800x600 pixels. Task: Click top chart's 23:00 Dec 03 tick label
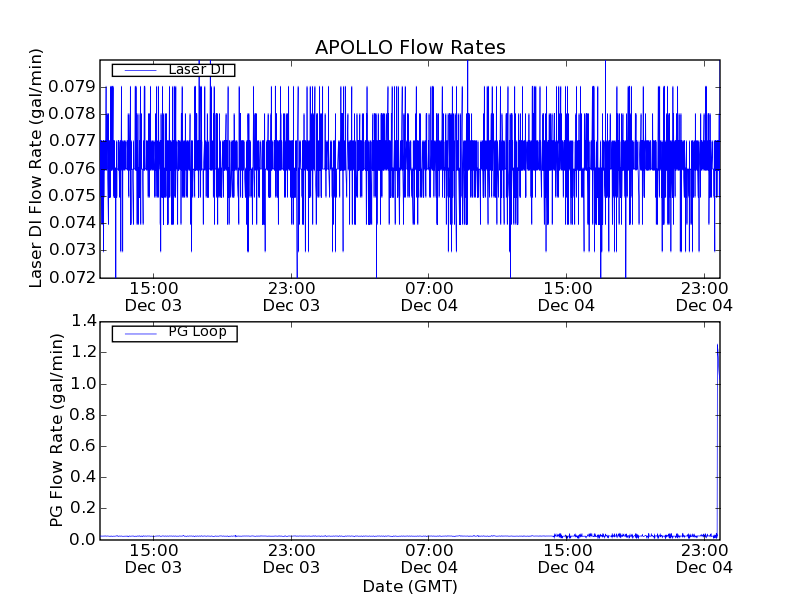[291, 296]
